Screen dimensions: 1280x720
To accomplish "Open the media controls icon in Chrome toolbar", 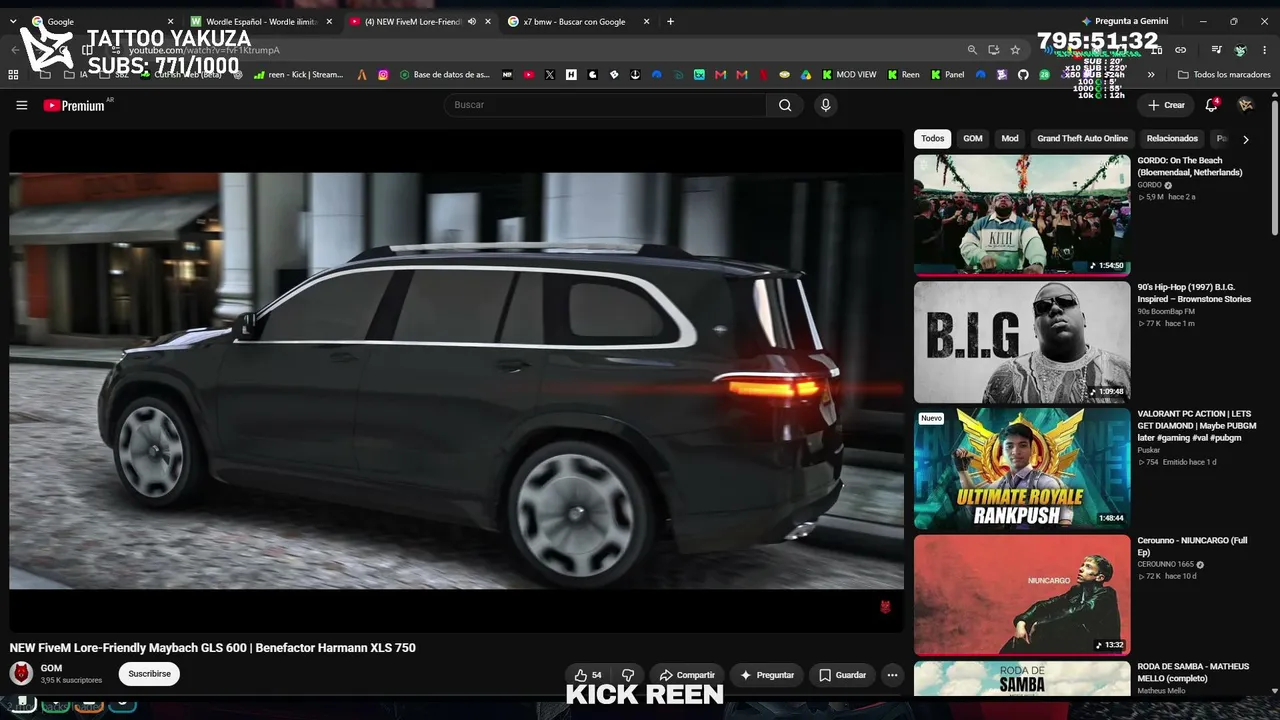I will point(1216,50).
